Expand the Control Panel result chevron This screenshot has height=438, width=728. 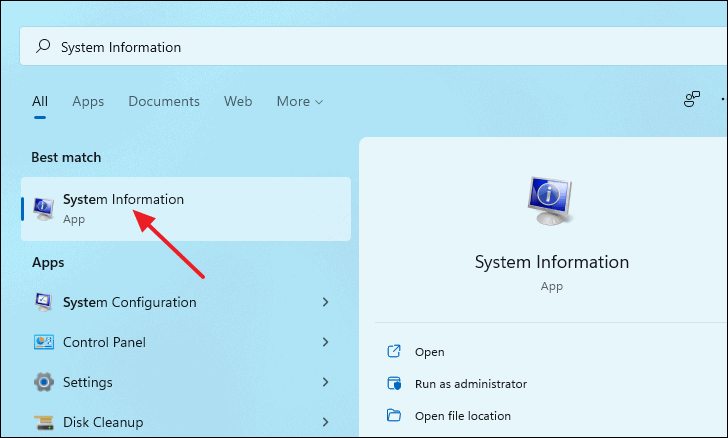coord(325,342)
